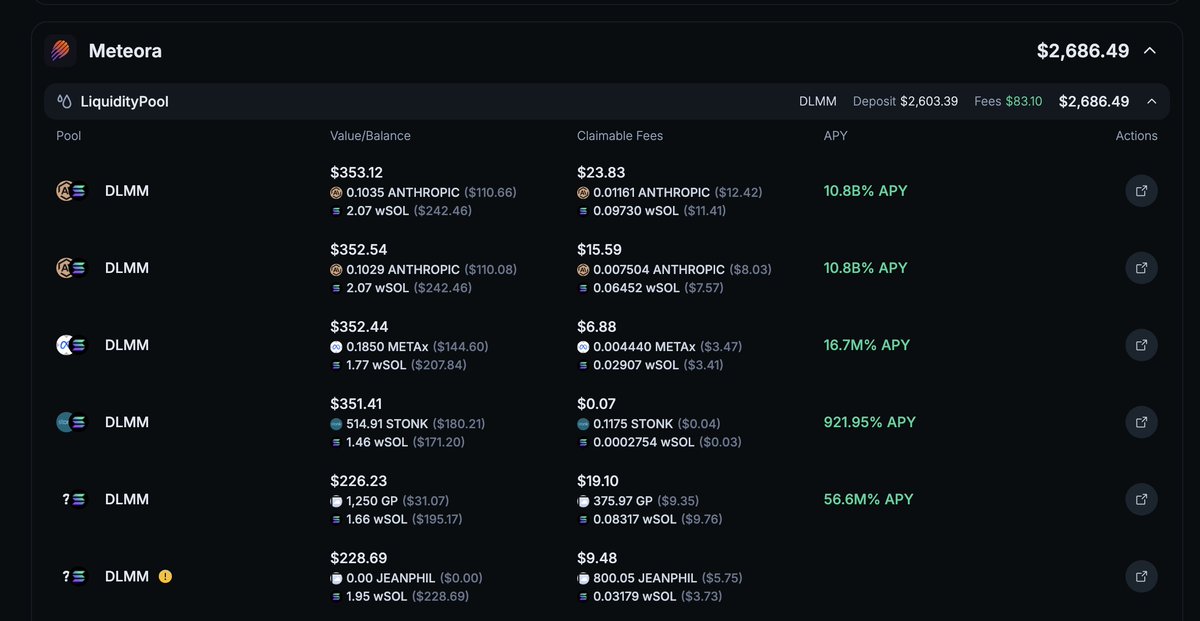The height and width of the screenshot is (621, 1200).
Task: Open external link for the $352.54 pool
Action: tap(1142, 268)
